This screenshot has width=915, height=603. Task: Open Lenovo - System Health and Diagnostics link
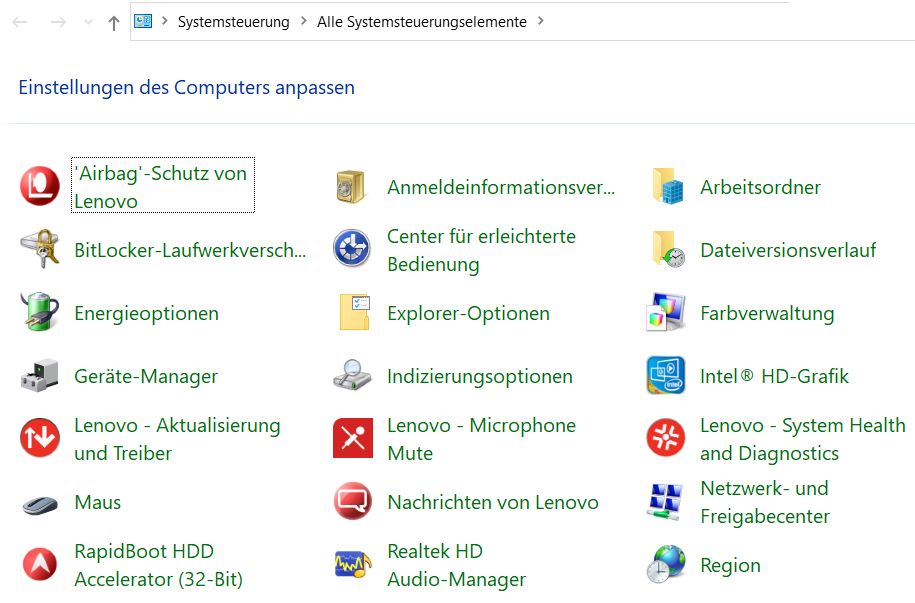click(x=803, y=439)
